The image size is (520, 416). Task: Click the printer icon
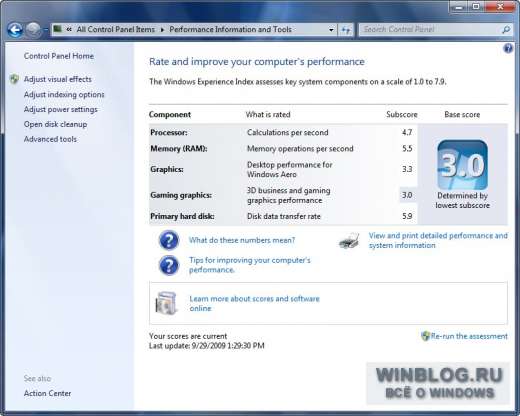[349, 241]
